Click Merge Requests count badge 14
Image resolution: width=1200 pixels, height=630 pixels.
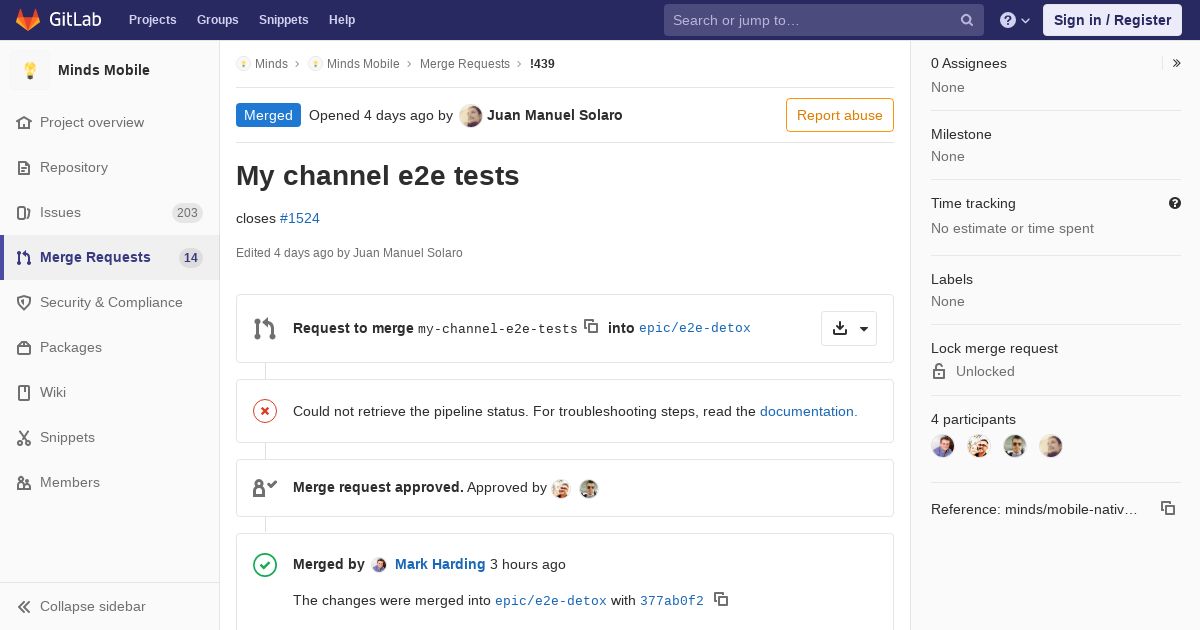pos(191,257)
